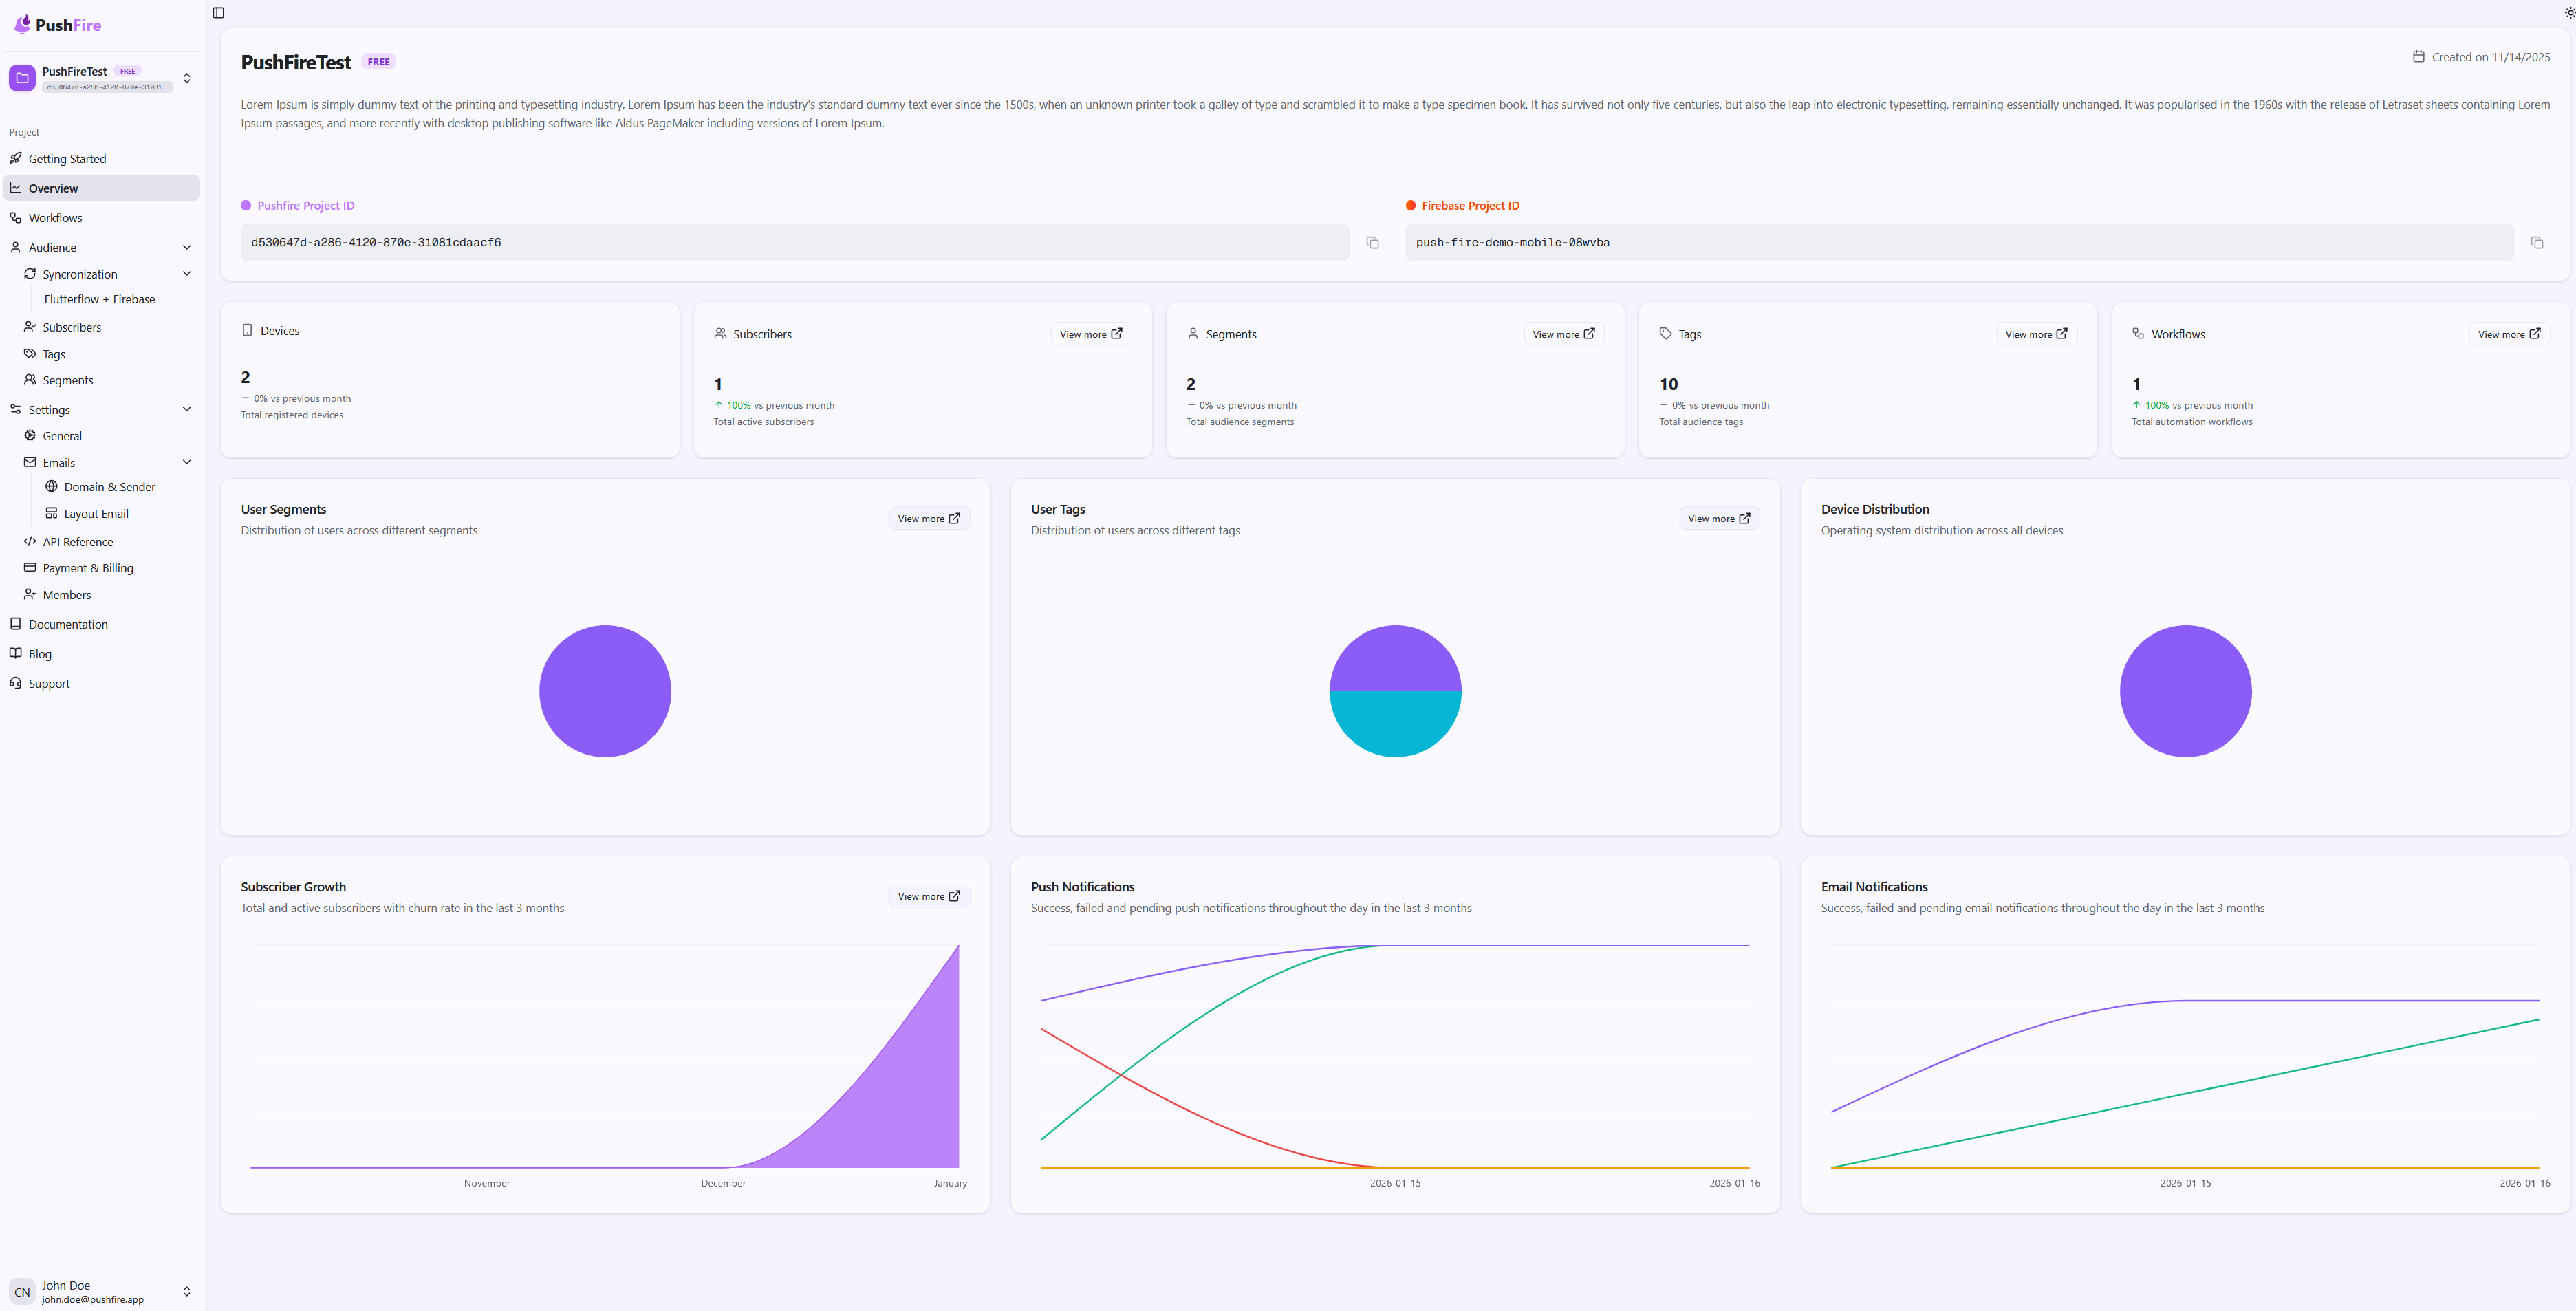Open the PushFireTest project switcher
2576x1311 pixels.
coord(186,78)
